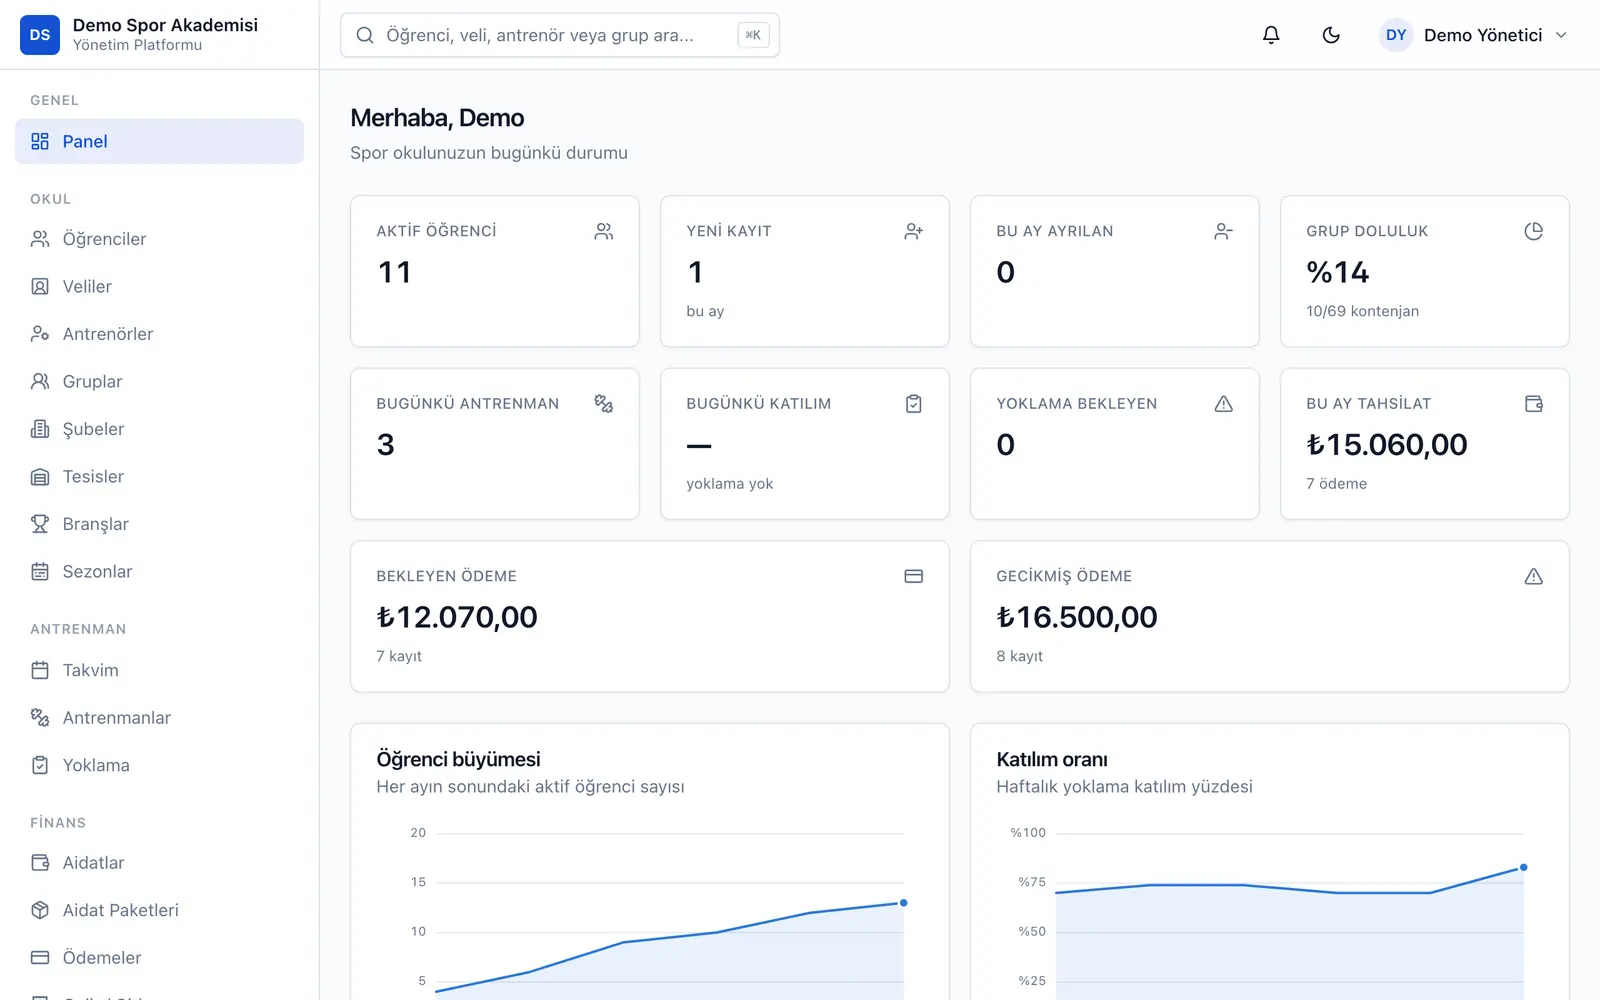Open the Şubeler section
The width and height of the screenshot is (1600, 1000).
coord(160,429)
